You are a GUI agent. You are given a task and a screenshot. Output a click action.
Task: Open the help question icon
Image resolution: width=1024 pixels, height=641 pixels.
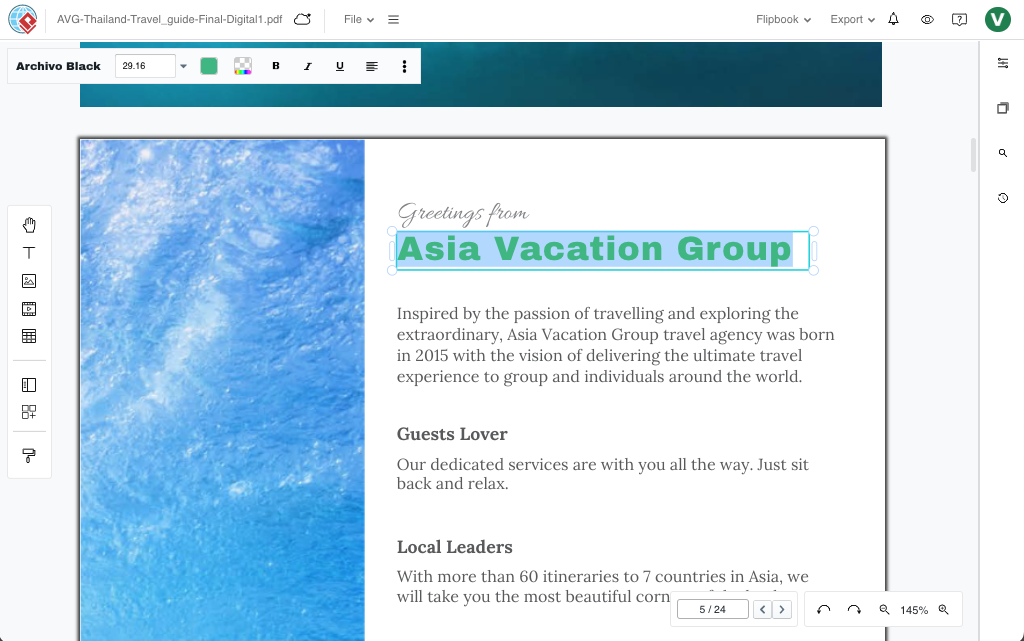point(959,20)
